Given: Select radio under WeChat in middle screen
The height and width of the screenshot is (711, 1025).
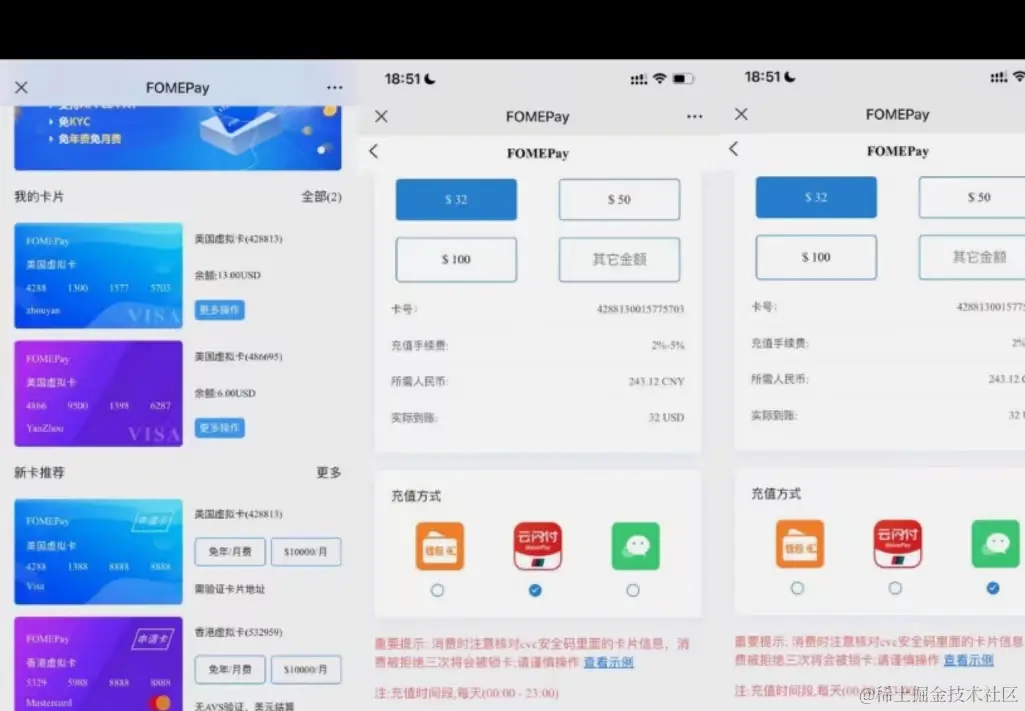Looking at the screenshot, I should 633,590.
